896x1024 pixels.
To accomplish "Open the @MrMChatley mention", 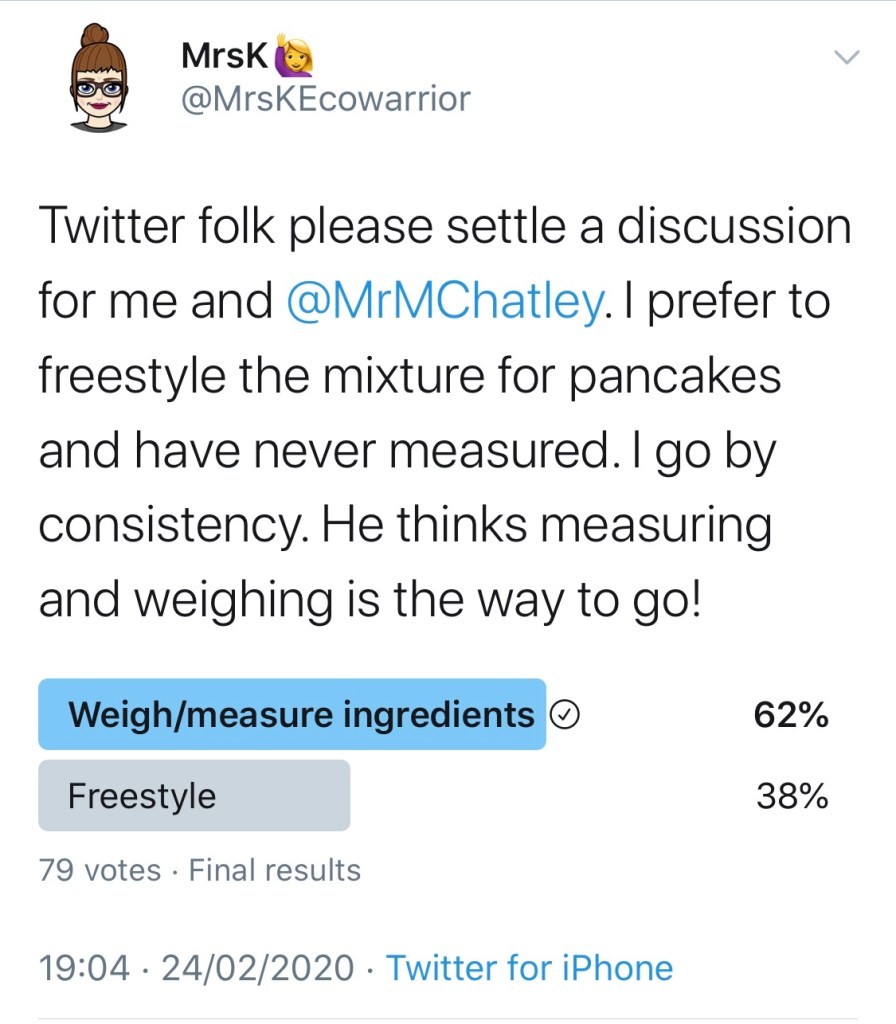I will click(x=445, y=300).
